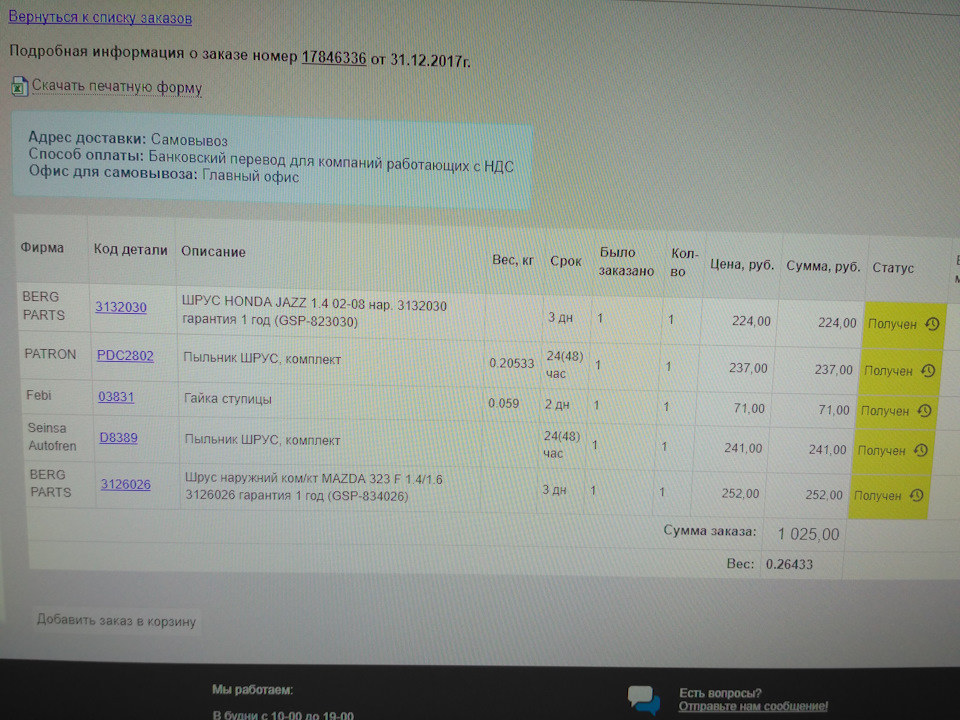Click the Код детали column header

[x=130, y=249]
